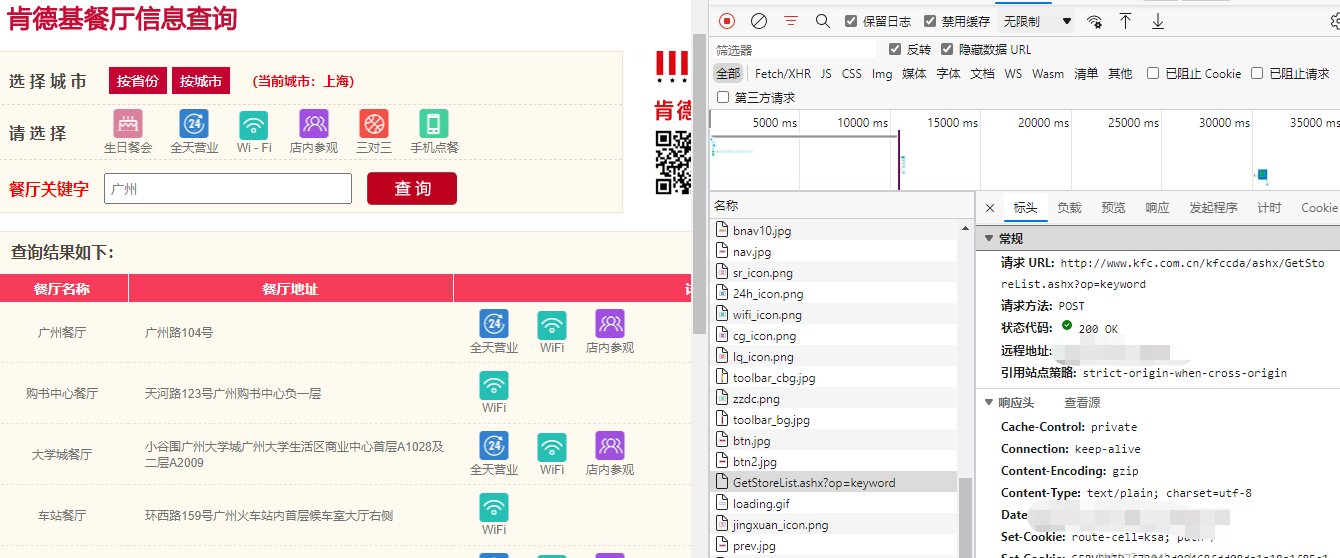Viewport: 1340px width, 558px height.
Task: Select the wifi_icon.png request
Action: pos(834,315)
